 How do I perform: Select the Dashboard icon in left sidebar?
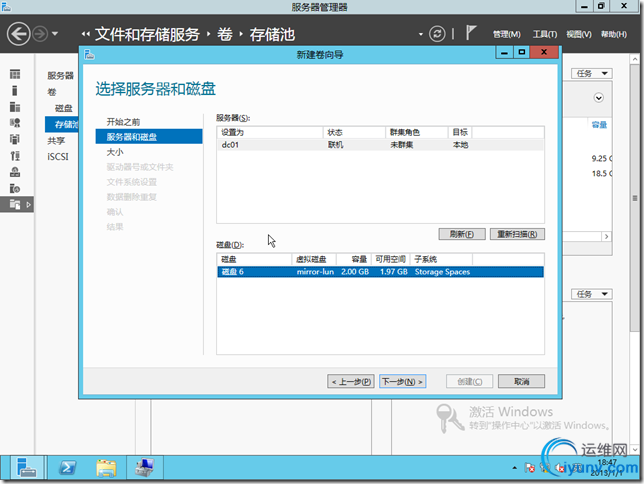click(x=15, y=74)
